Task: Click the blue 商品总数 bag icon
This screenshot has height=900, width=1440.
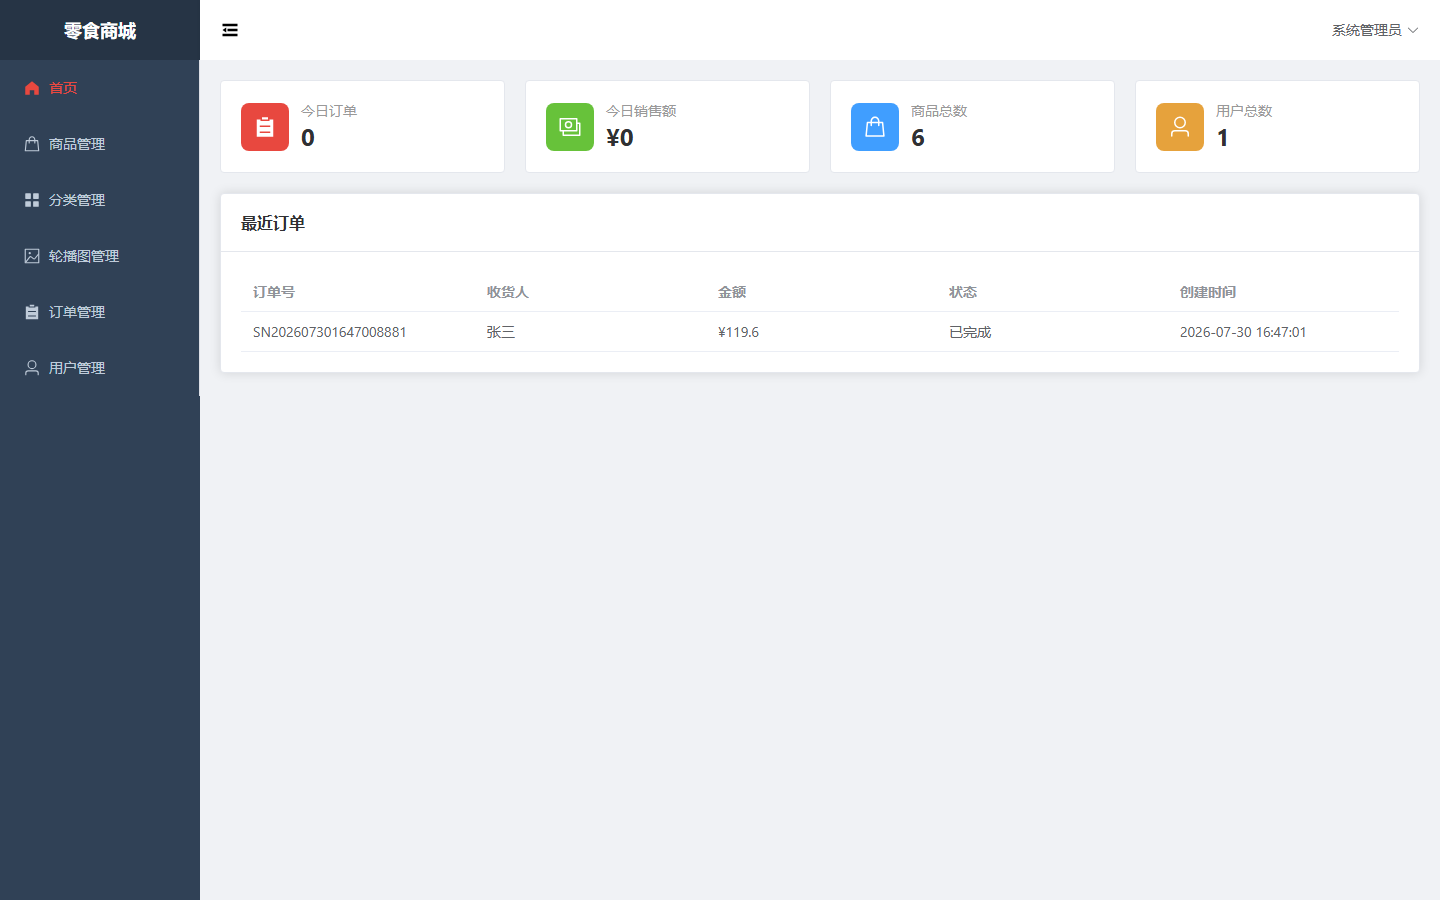Action: pos(875,127)
